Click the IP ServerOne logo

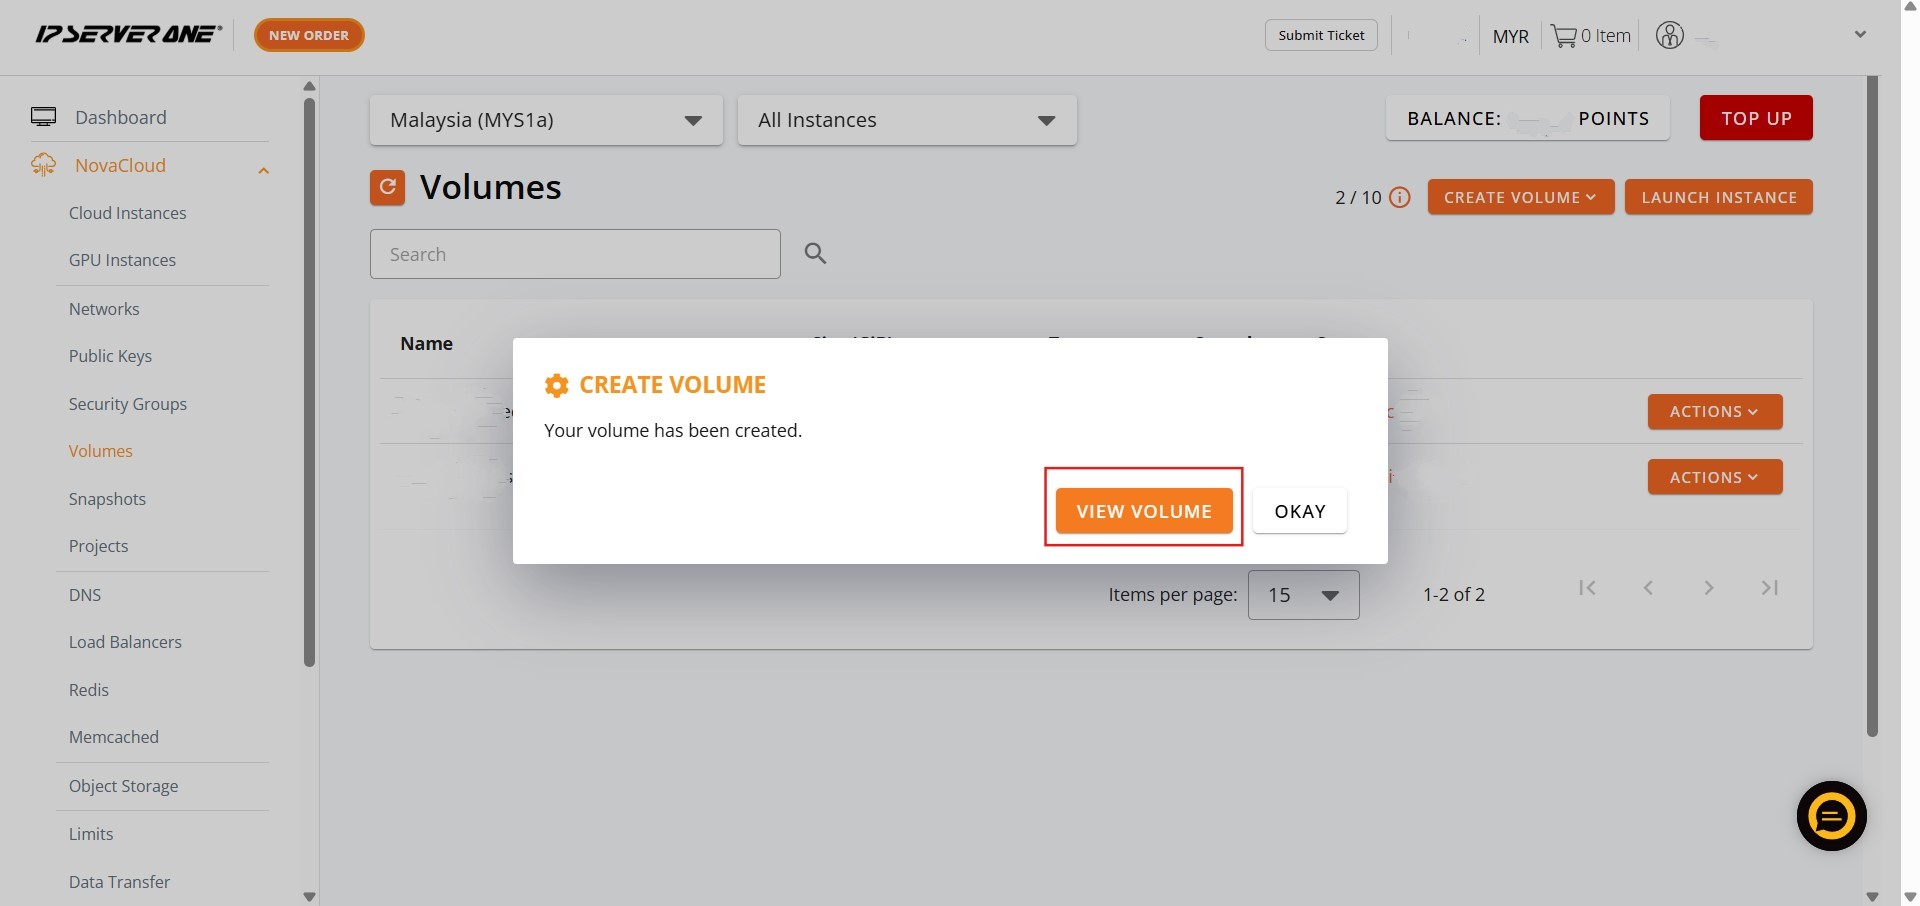128,35
